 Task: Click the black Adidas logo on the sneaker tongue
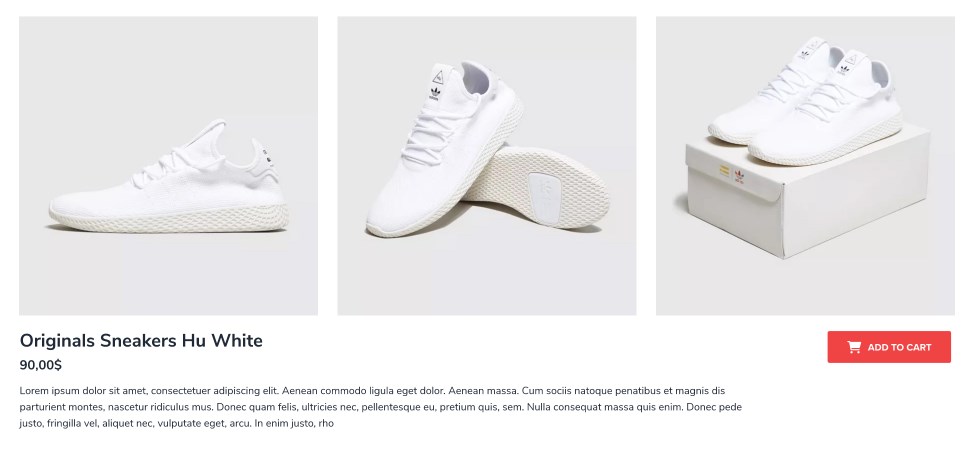(x=435, y=93)
